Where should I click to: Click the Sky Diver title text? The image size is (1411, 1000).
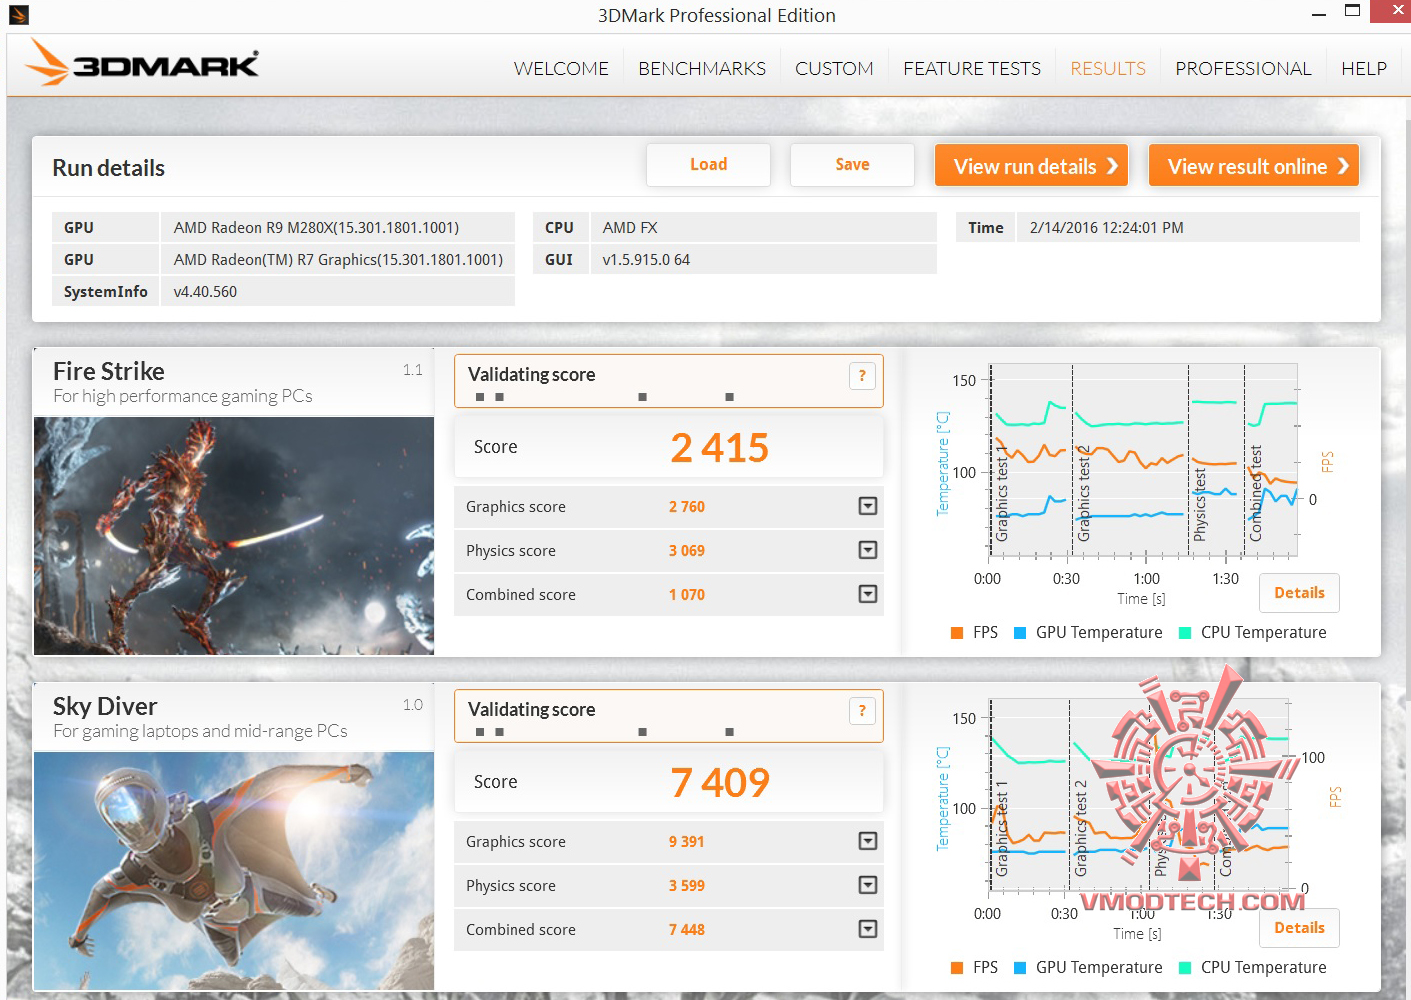(x=105, y=706)
